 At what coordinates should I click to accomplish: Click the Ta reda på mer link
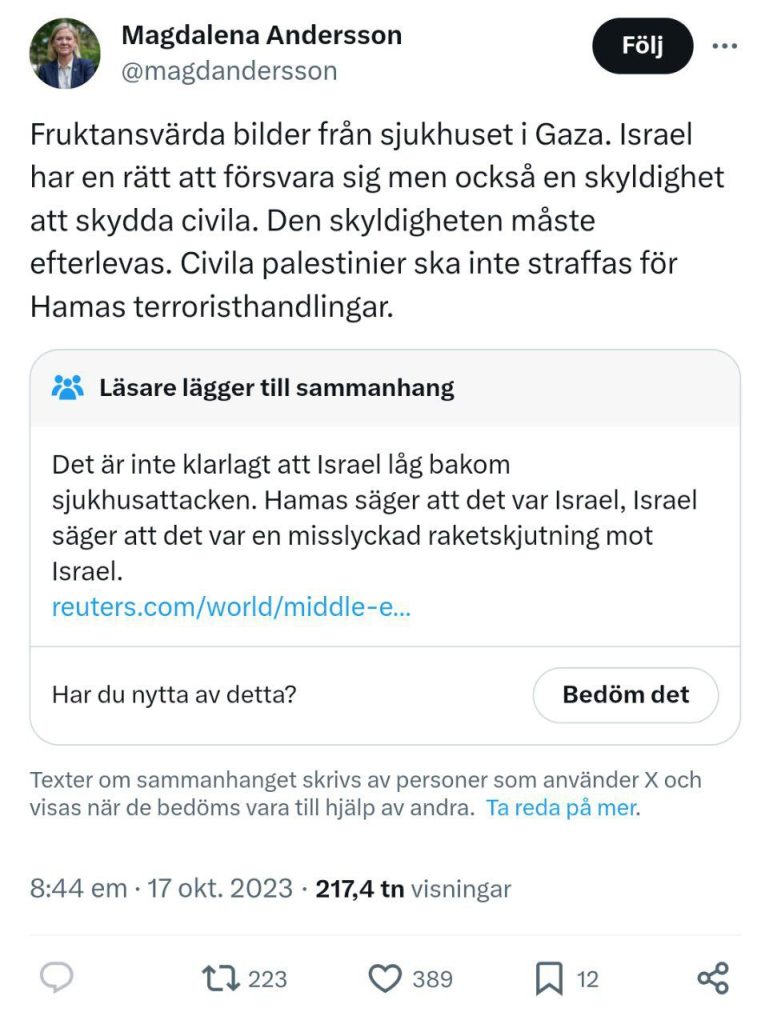click(x=562, y=808)
